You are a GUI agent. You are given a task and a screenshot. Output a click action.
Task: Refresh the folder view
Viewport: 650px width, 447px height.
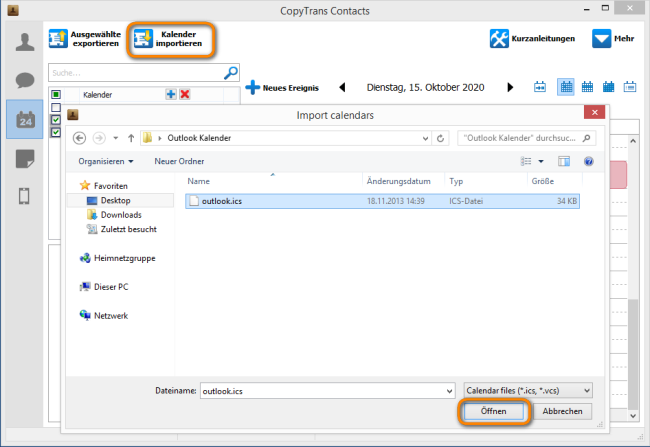[440, 138]
